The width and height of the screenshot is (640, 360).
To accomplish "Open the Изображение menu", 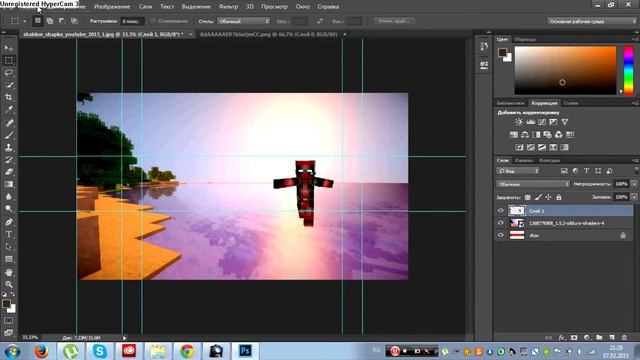I will 112,7.
